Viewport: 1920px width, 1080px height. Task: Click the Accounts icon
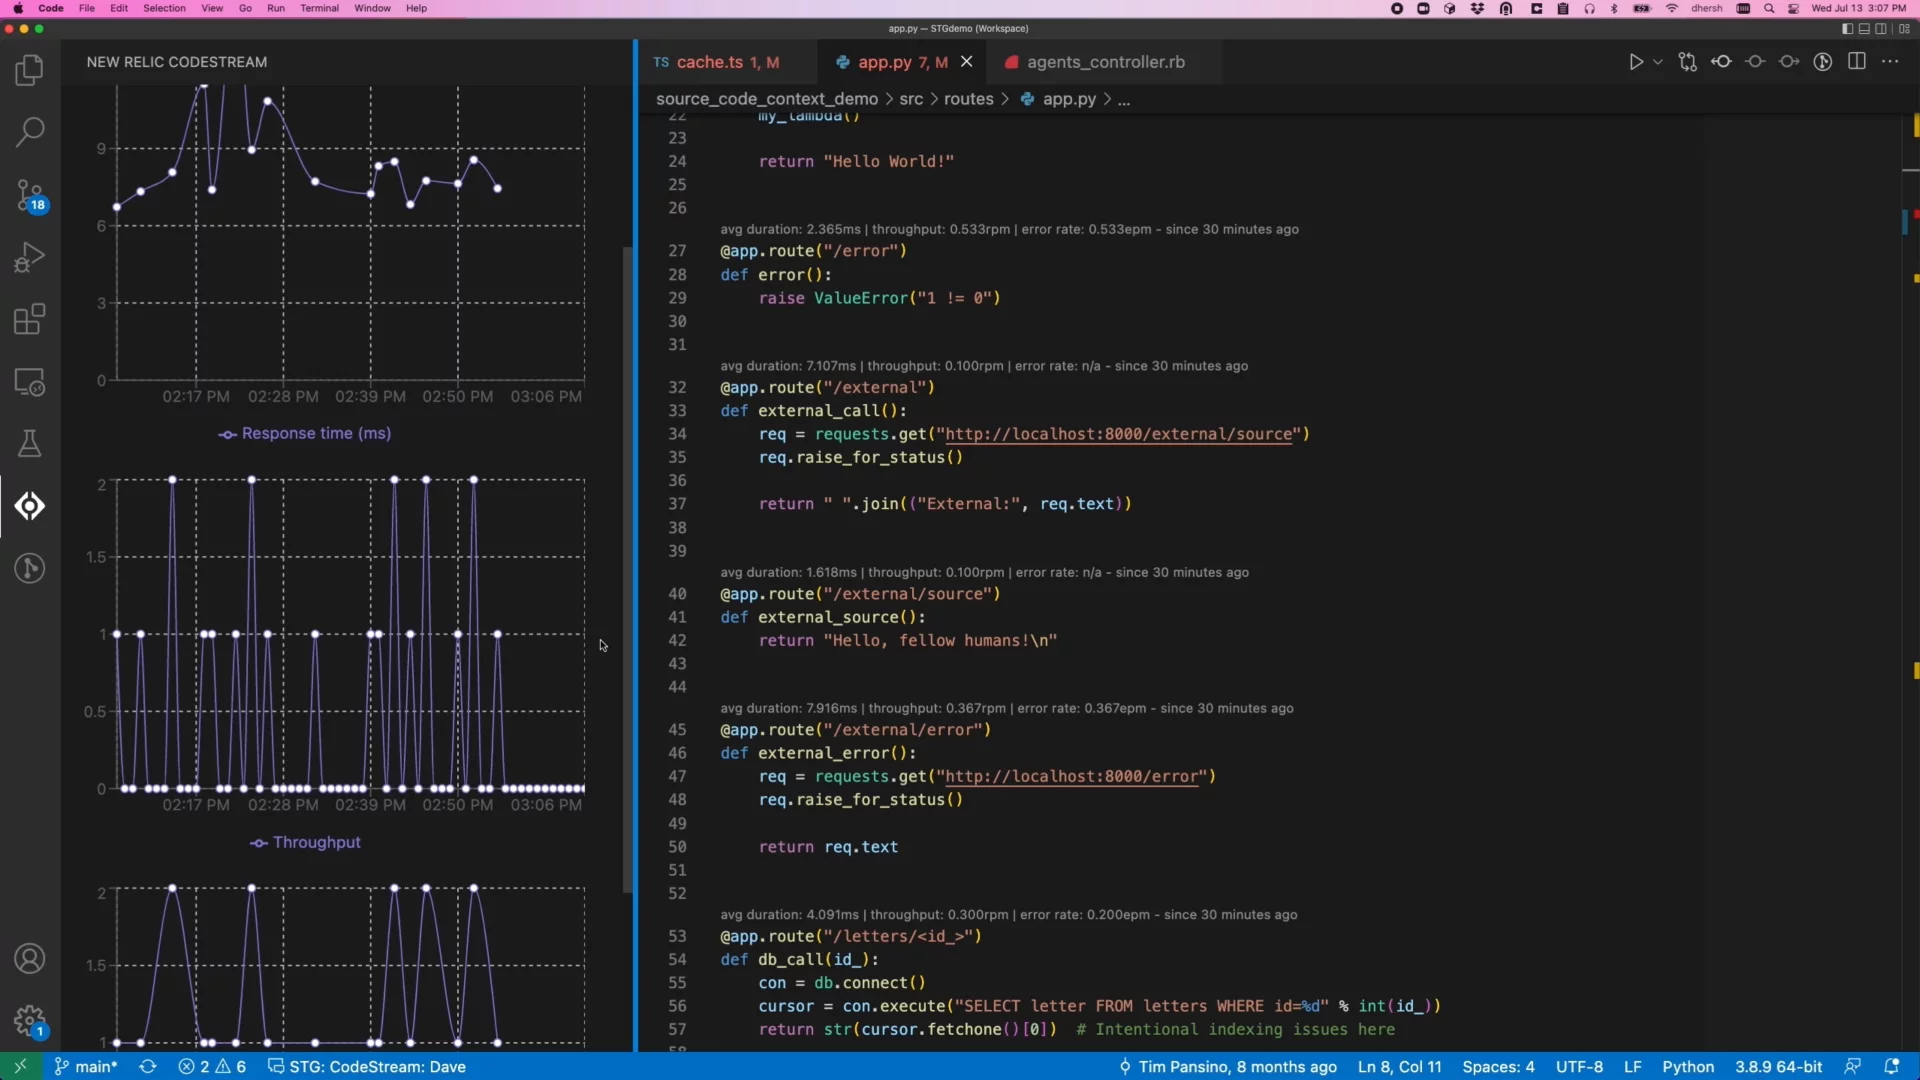(x=30, y=959)
